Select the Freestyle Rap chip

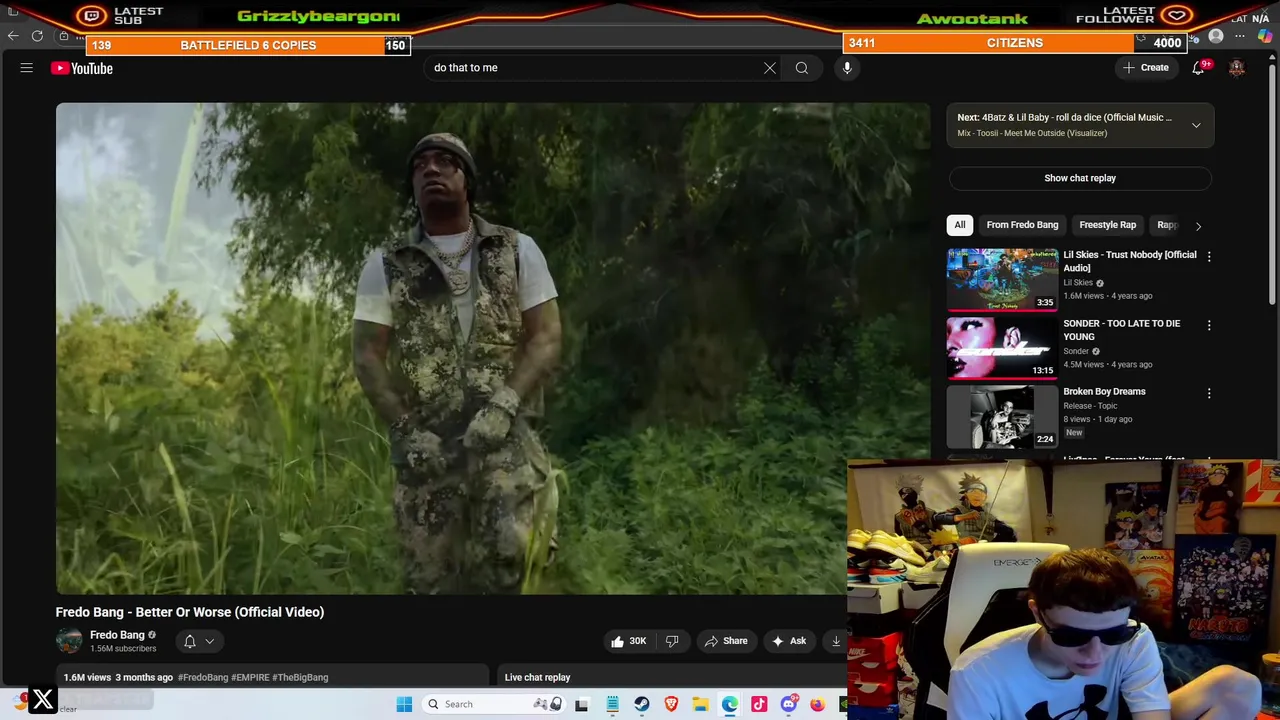tap(1107, 225)
